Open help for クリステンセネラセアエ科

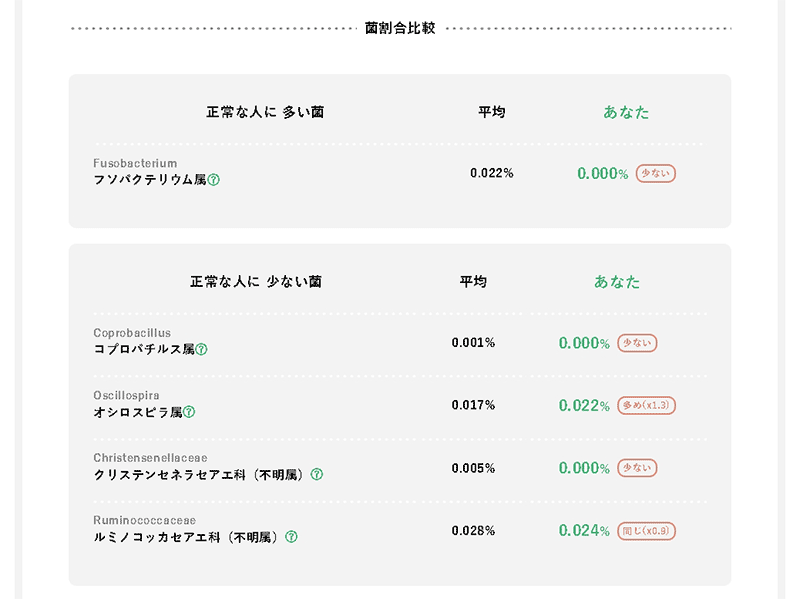[317, 474]
